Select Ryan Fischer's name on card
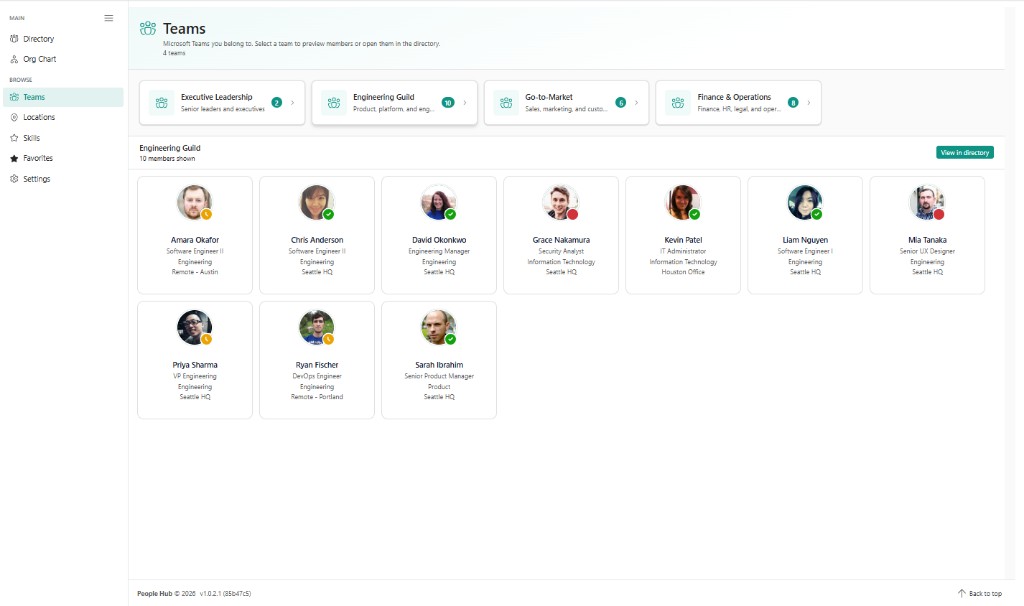Screen dimensions: 1024x606 (x=317, y=364)
